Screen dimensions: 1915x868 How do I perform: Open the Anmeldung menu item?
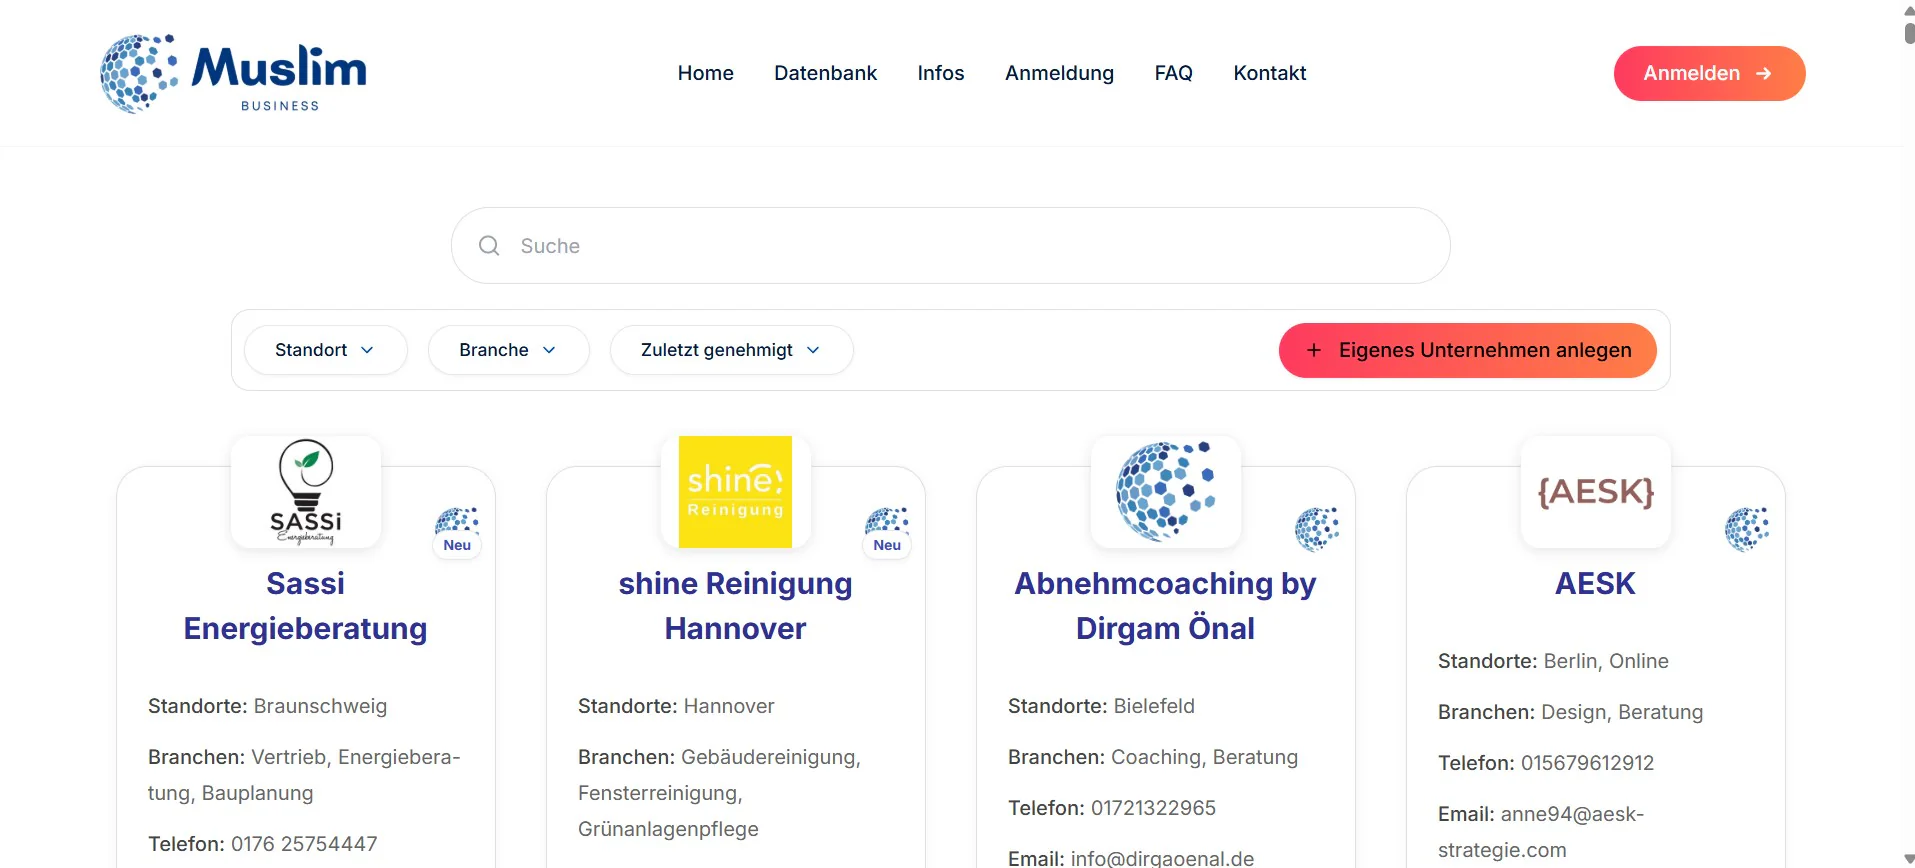1059,73
